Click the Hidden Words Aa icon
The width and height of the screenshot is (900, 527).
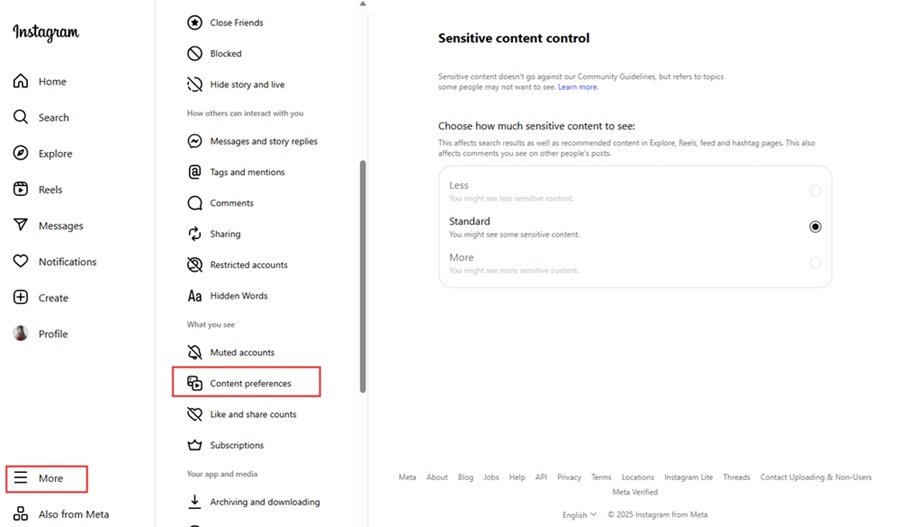pos(195,296)
